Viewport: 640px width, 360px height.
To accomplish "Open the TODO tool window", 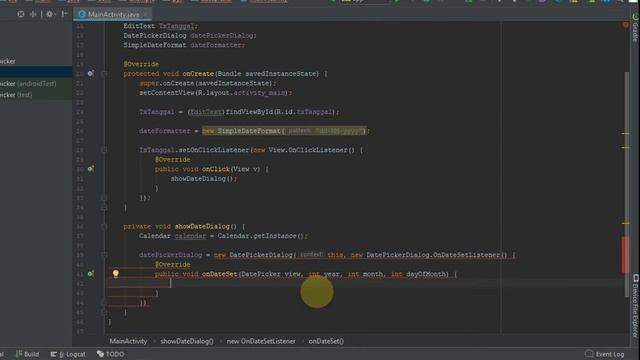I will 111,354.
